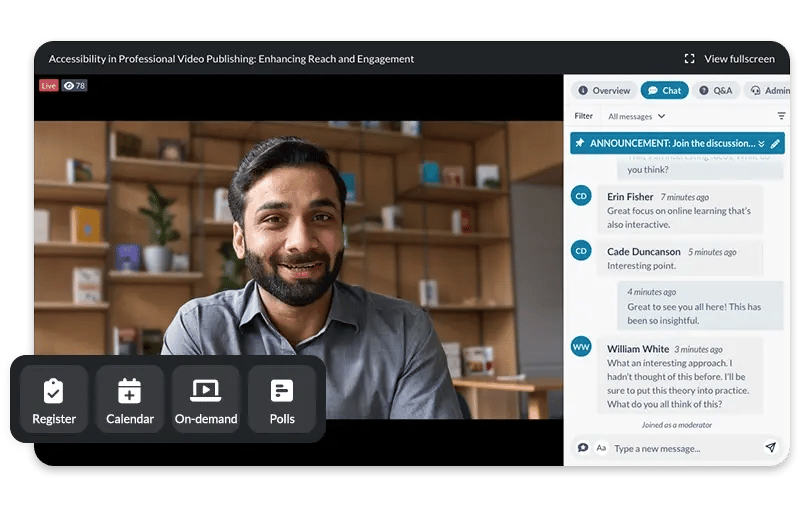Select the On-demand video icon

[x=206, y=390]
